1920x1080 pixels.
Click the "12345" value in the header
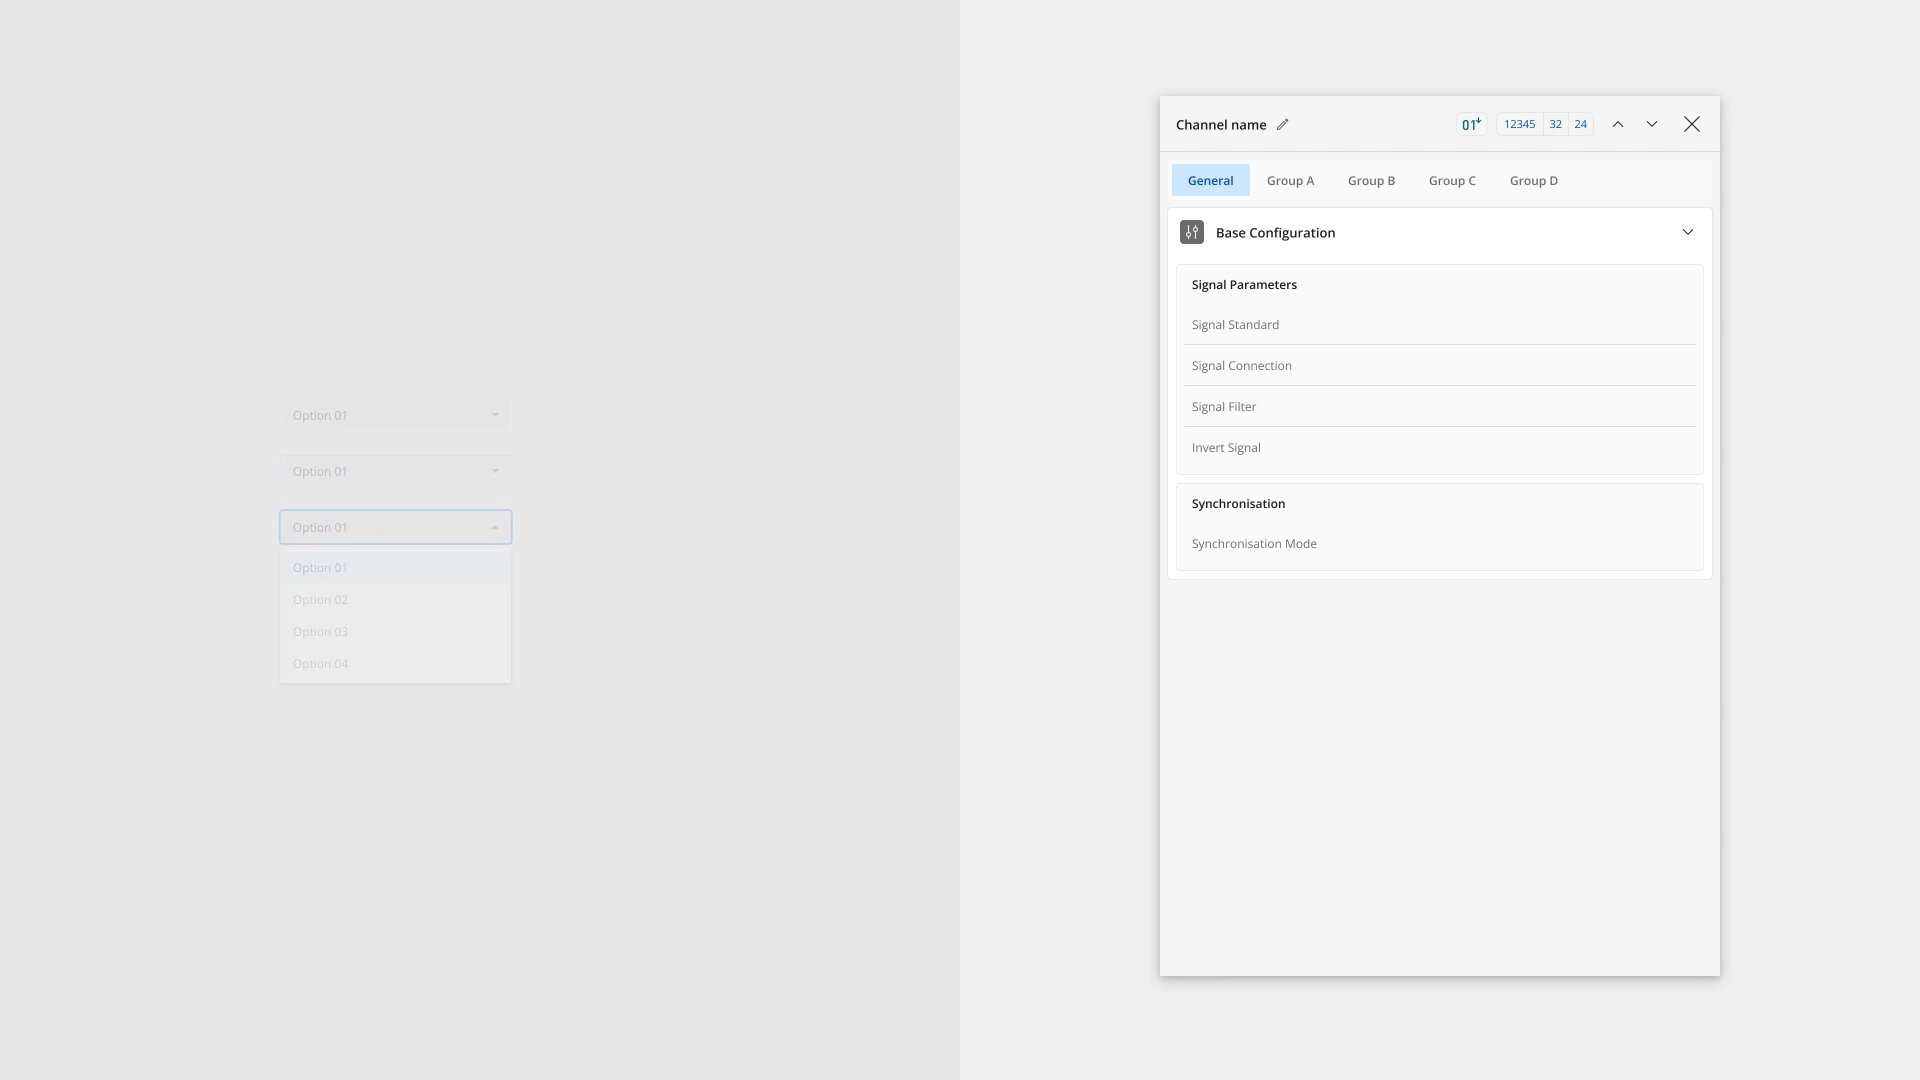click(1519, 123)
